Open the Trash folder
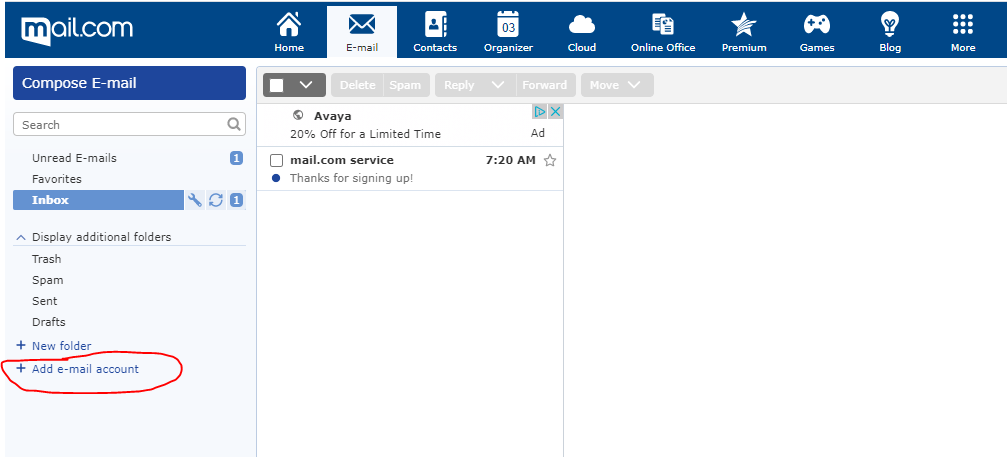This screenshot has width=1007, height=457. point(47,259)
